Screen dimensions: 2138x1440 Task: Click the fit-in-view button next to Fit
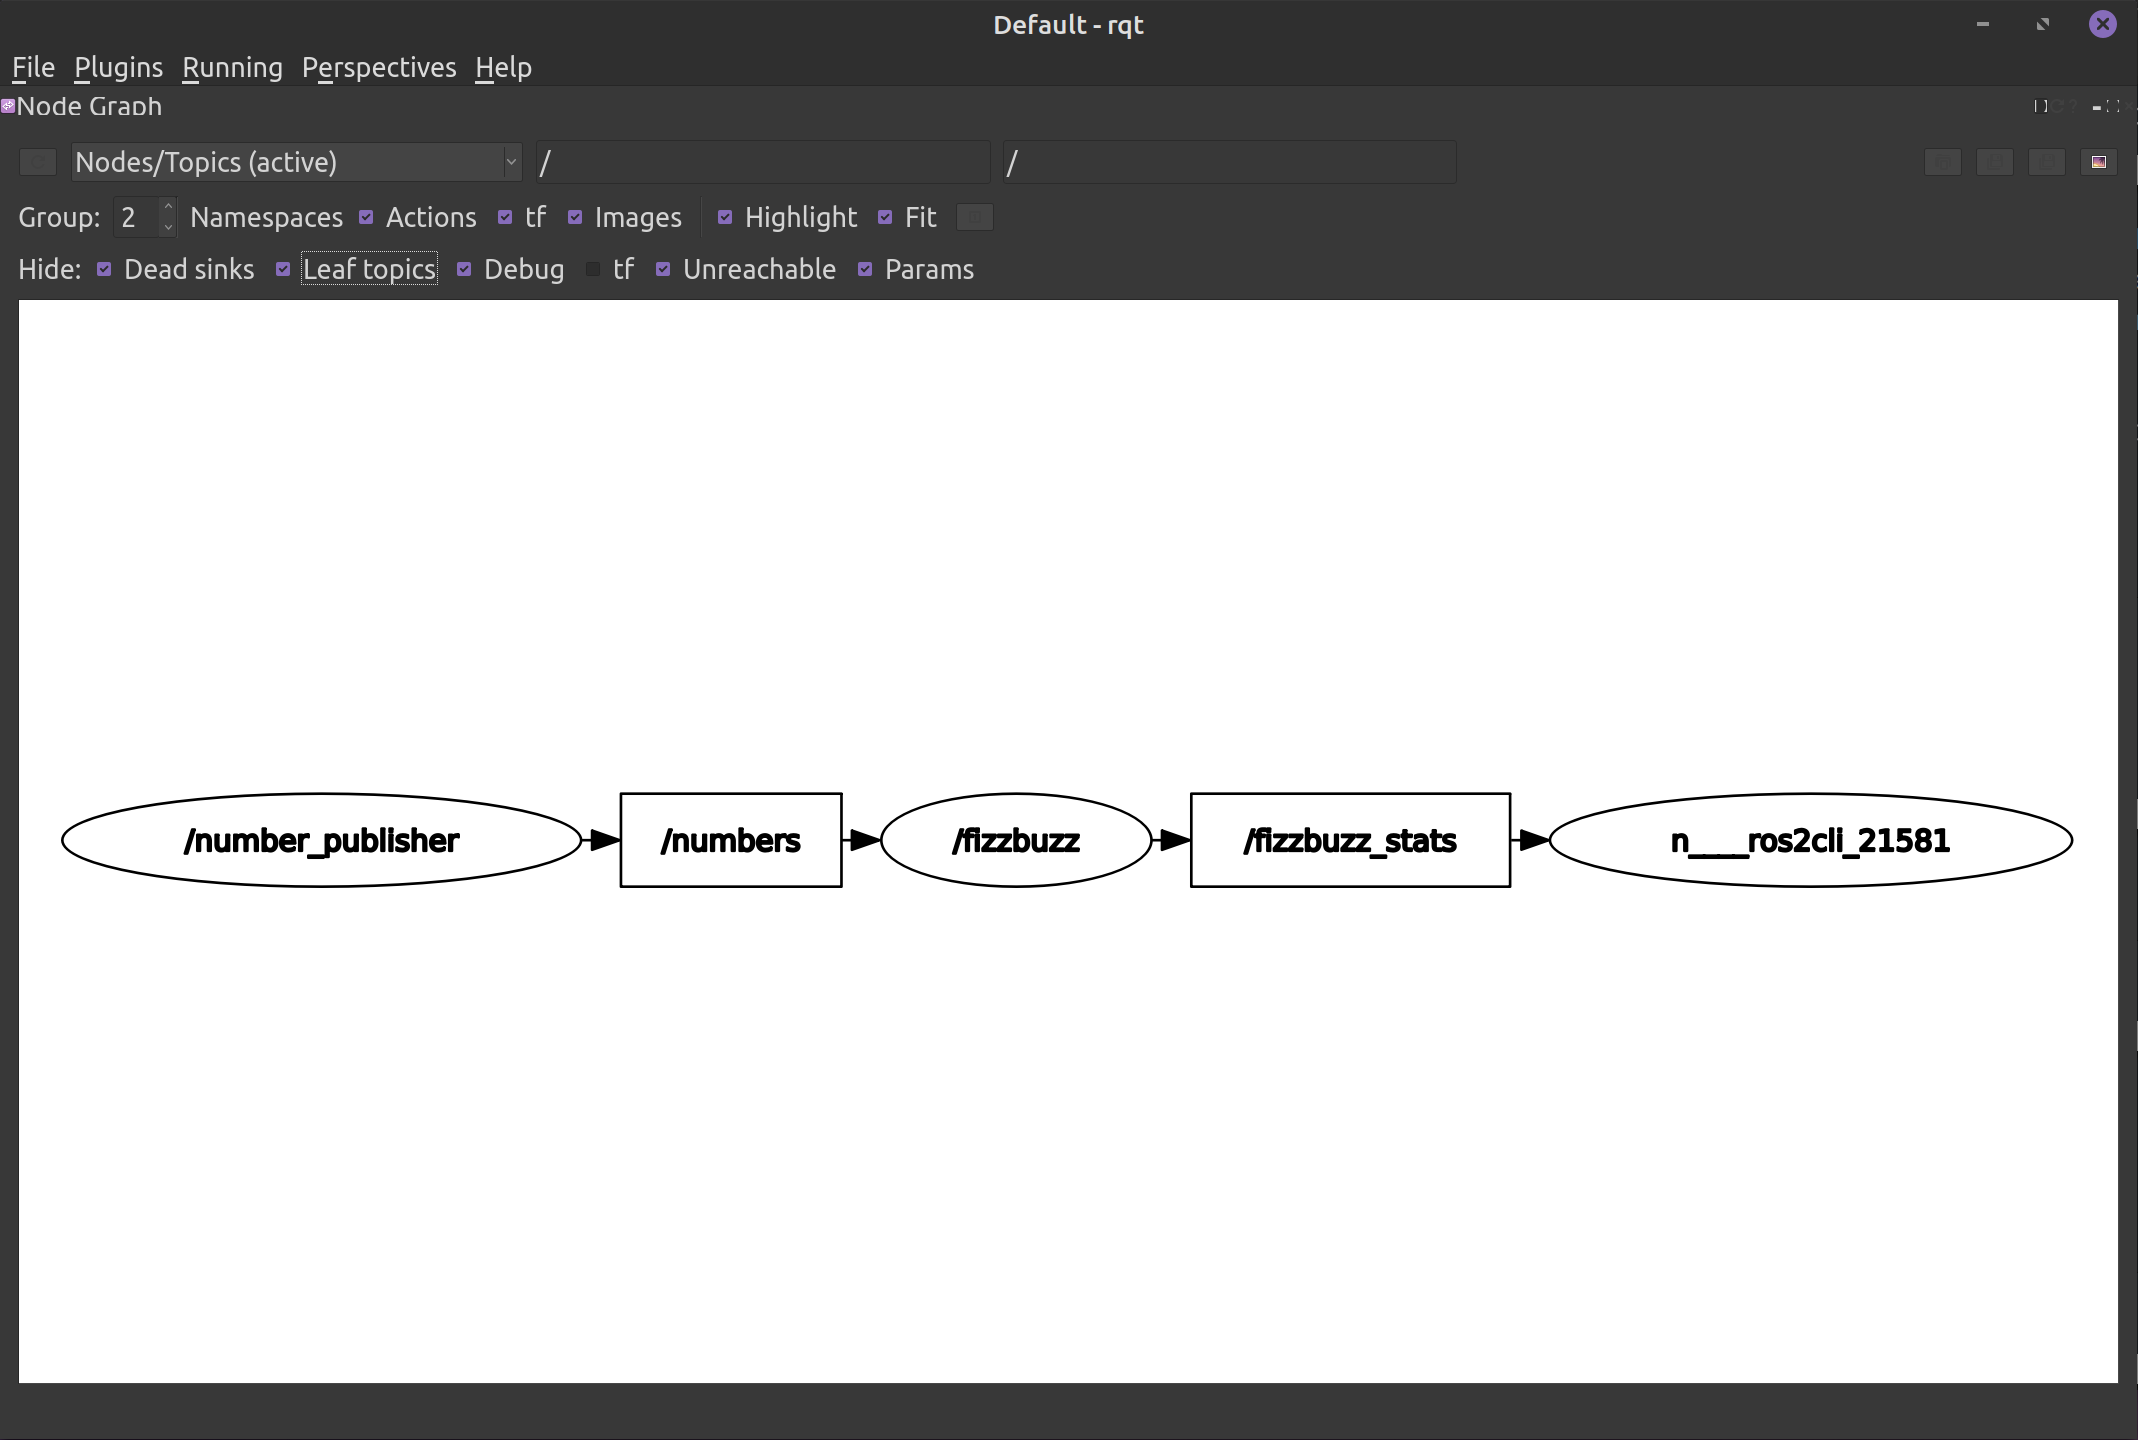(x=975, y=217)
